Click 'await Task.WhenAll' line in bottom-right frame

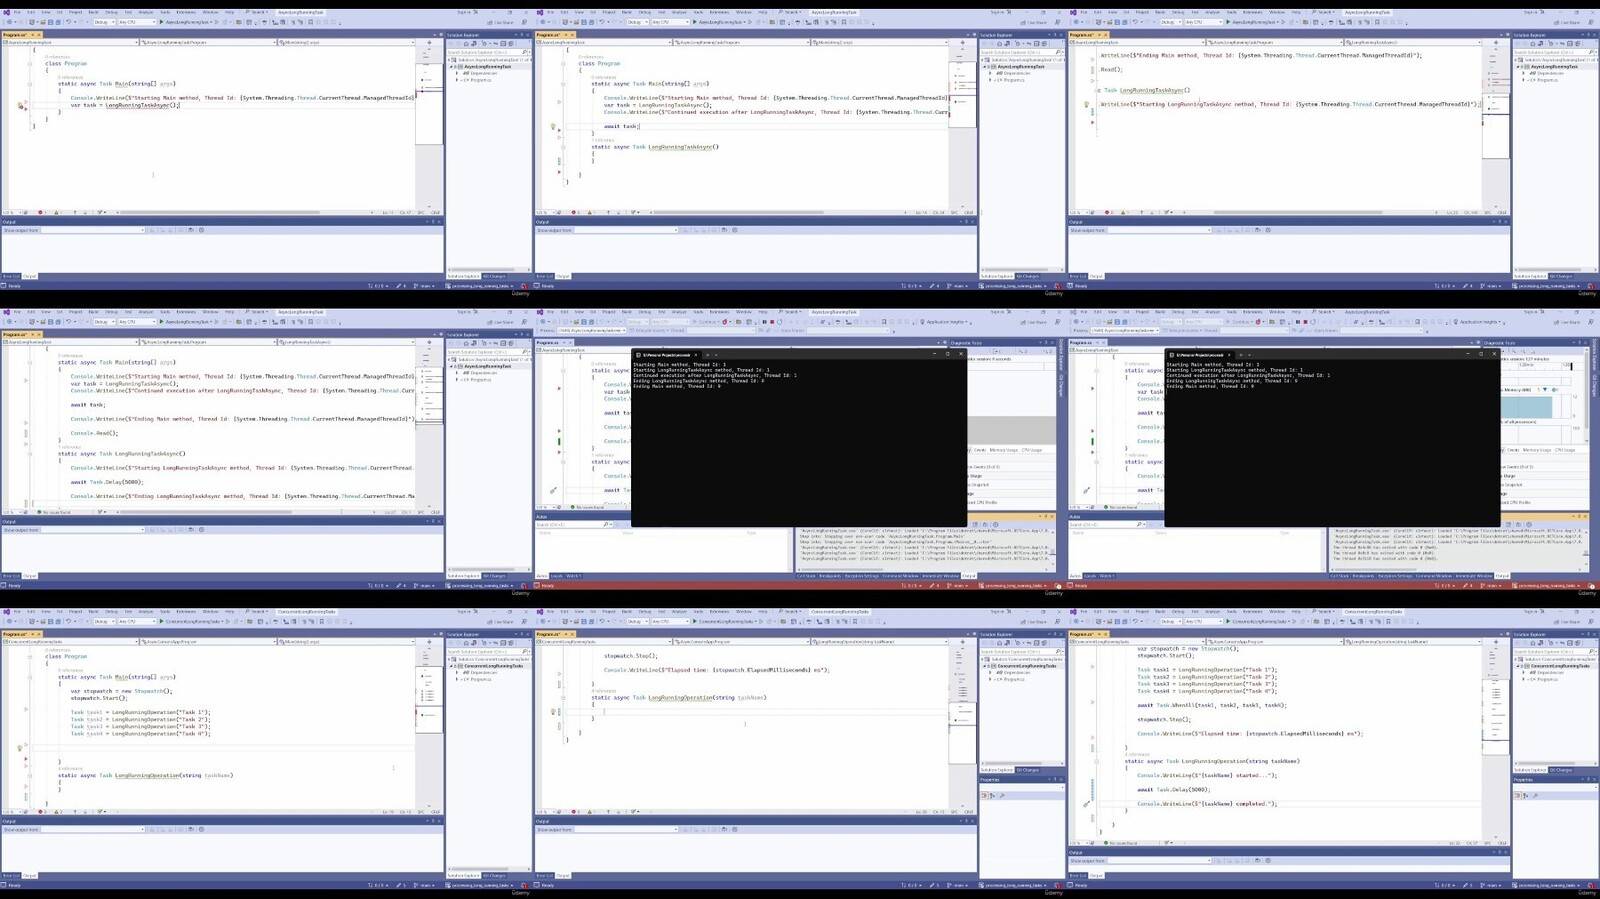(x=1212, y=705)
